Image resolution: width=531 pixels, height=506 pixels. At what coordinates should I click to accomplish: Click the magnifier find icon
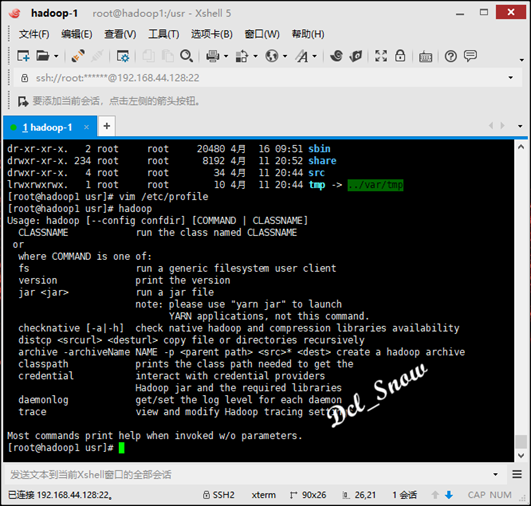186,56
